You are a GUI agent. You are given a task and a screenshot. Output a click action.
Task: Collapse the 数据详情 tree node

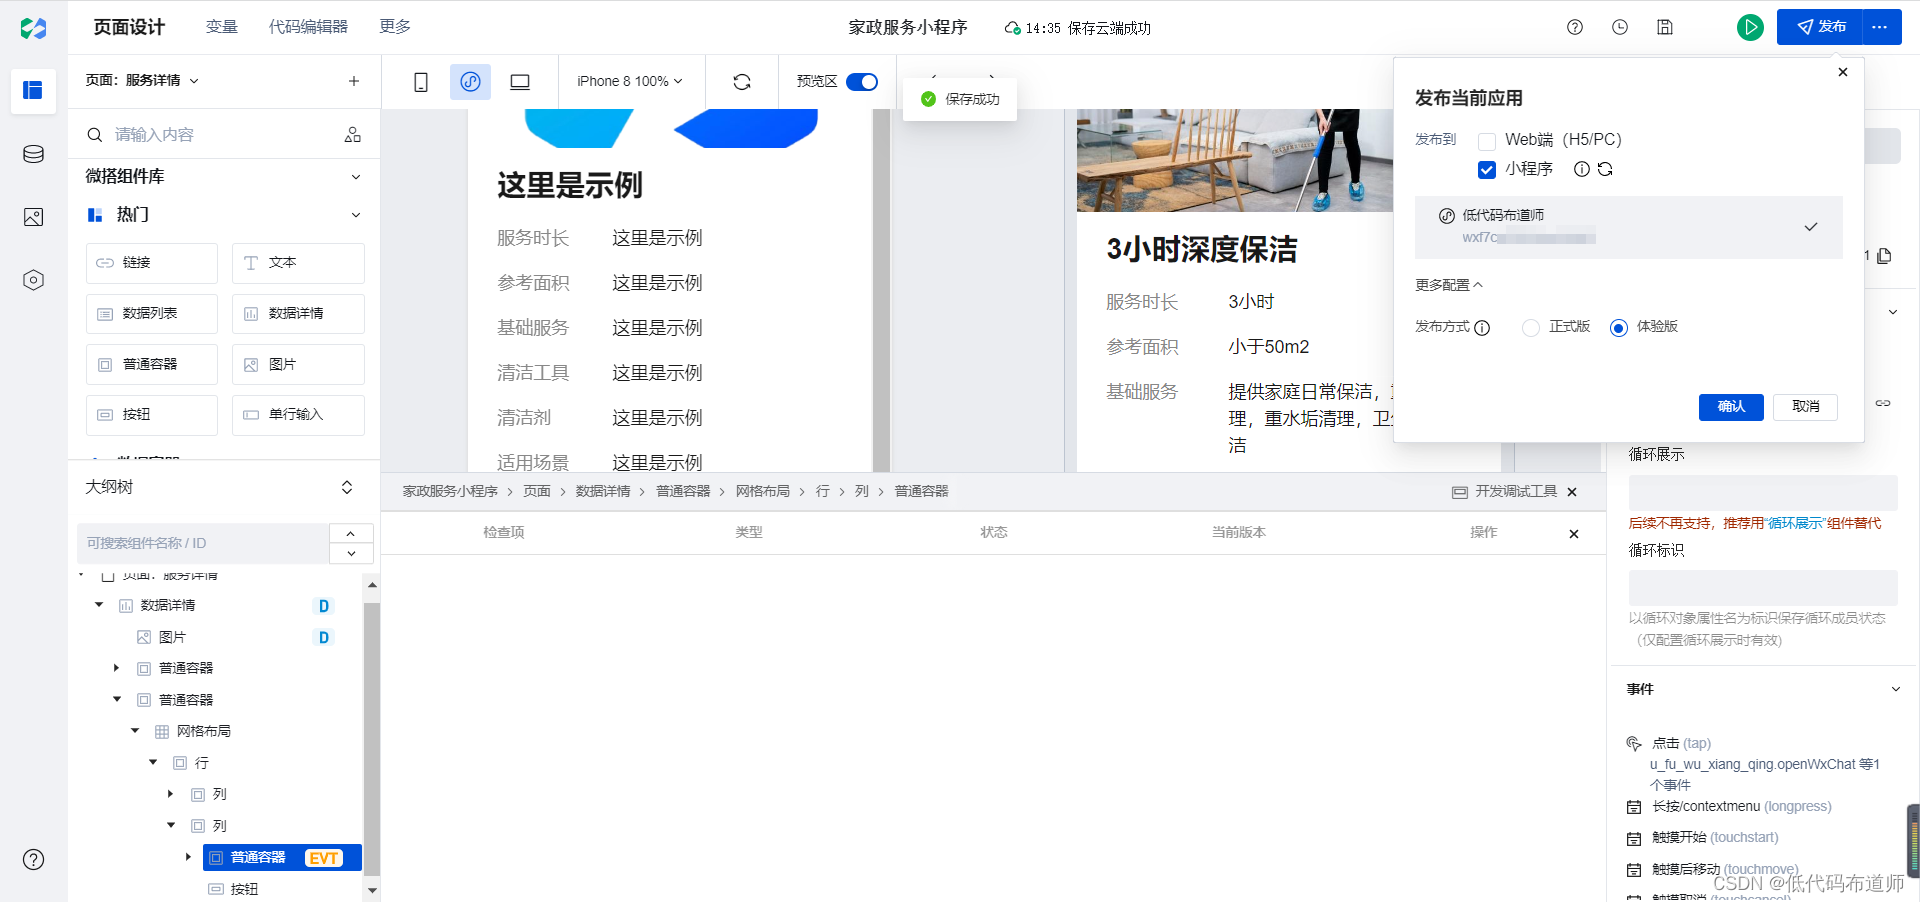click(99, 605)
